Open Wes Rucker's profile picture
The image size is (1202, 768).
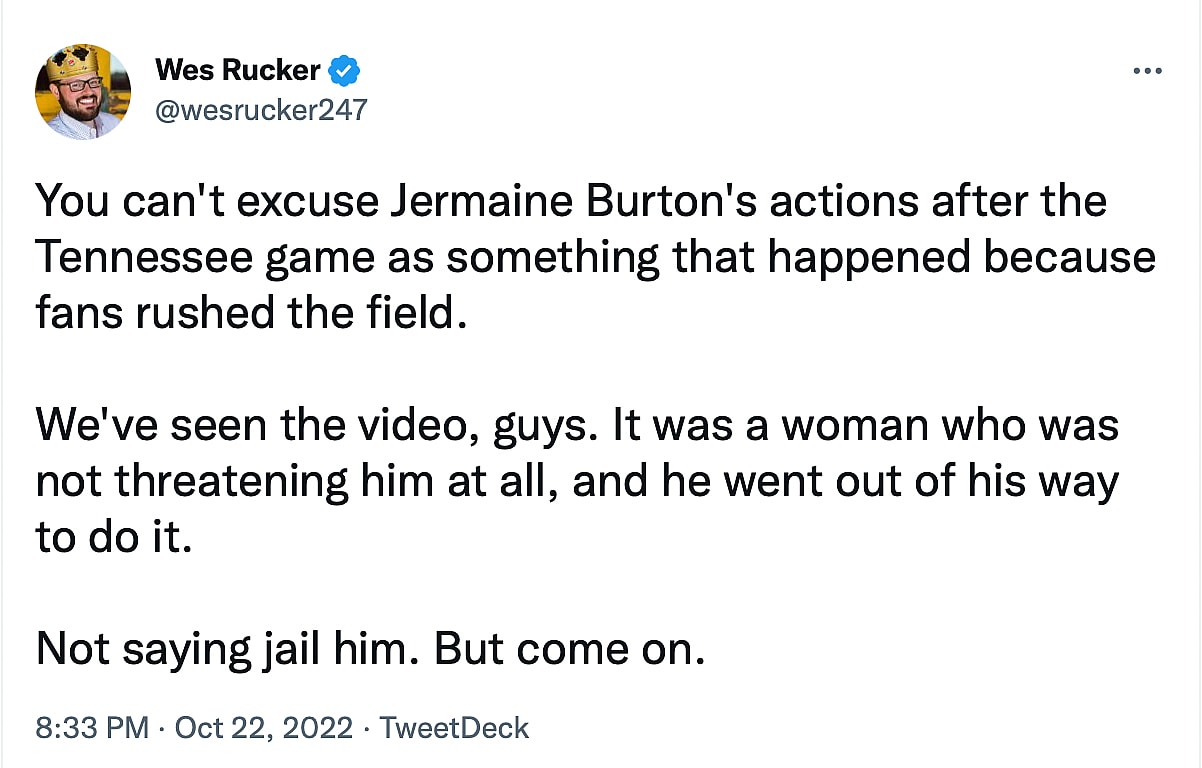83,92
